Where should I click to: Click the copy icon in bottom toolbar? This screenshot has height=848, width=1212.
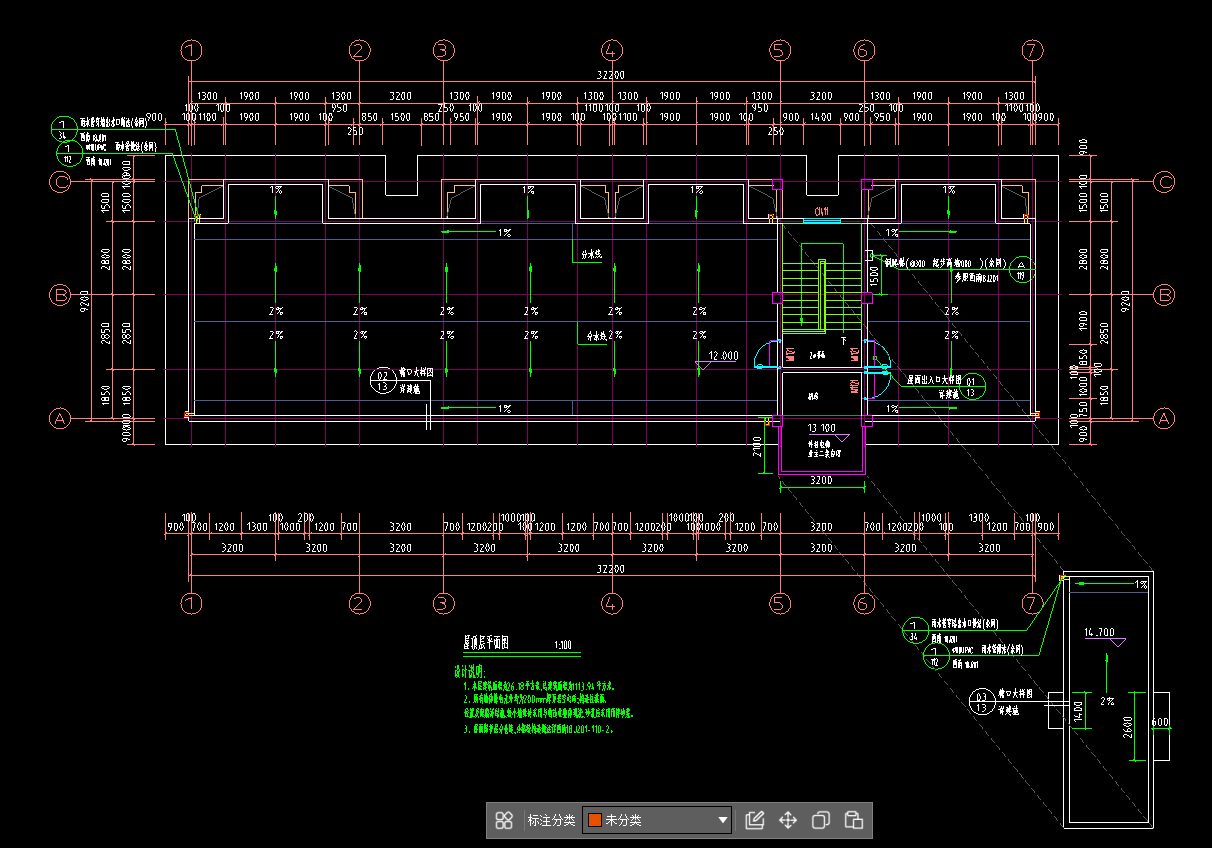[x=821, y=821]
